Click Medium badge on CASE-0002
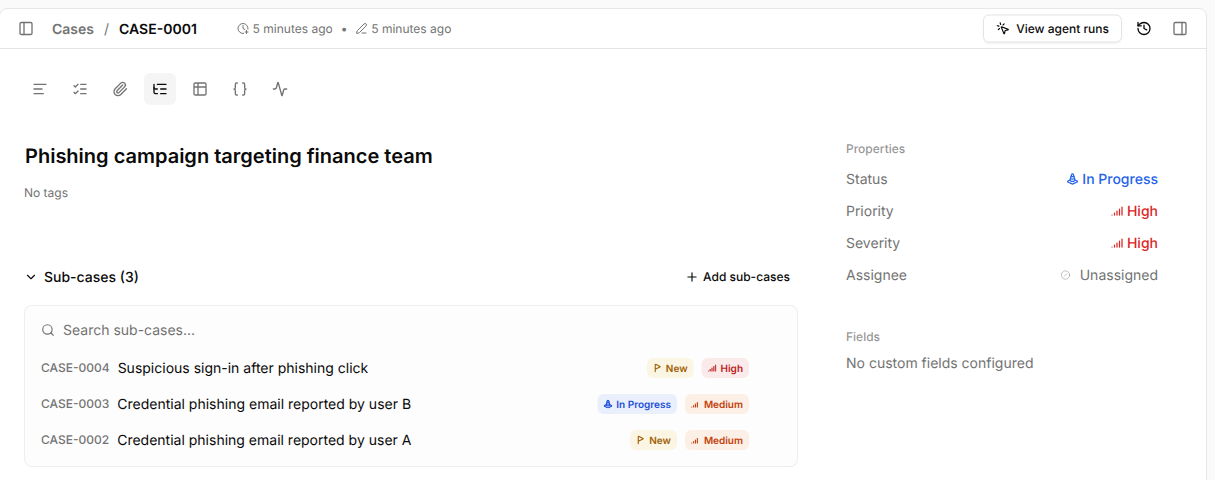The width and height of the screenshot is (1215, 480). tap(717, 440)
